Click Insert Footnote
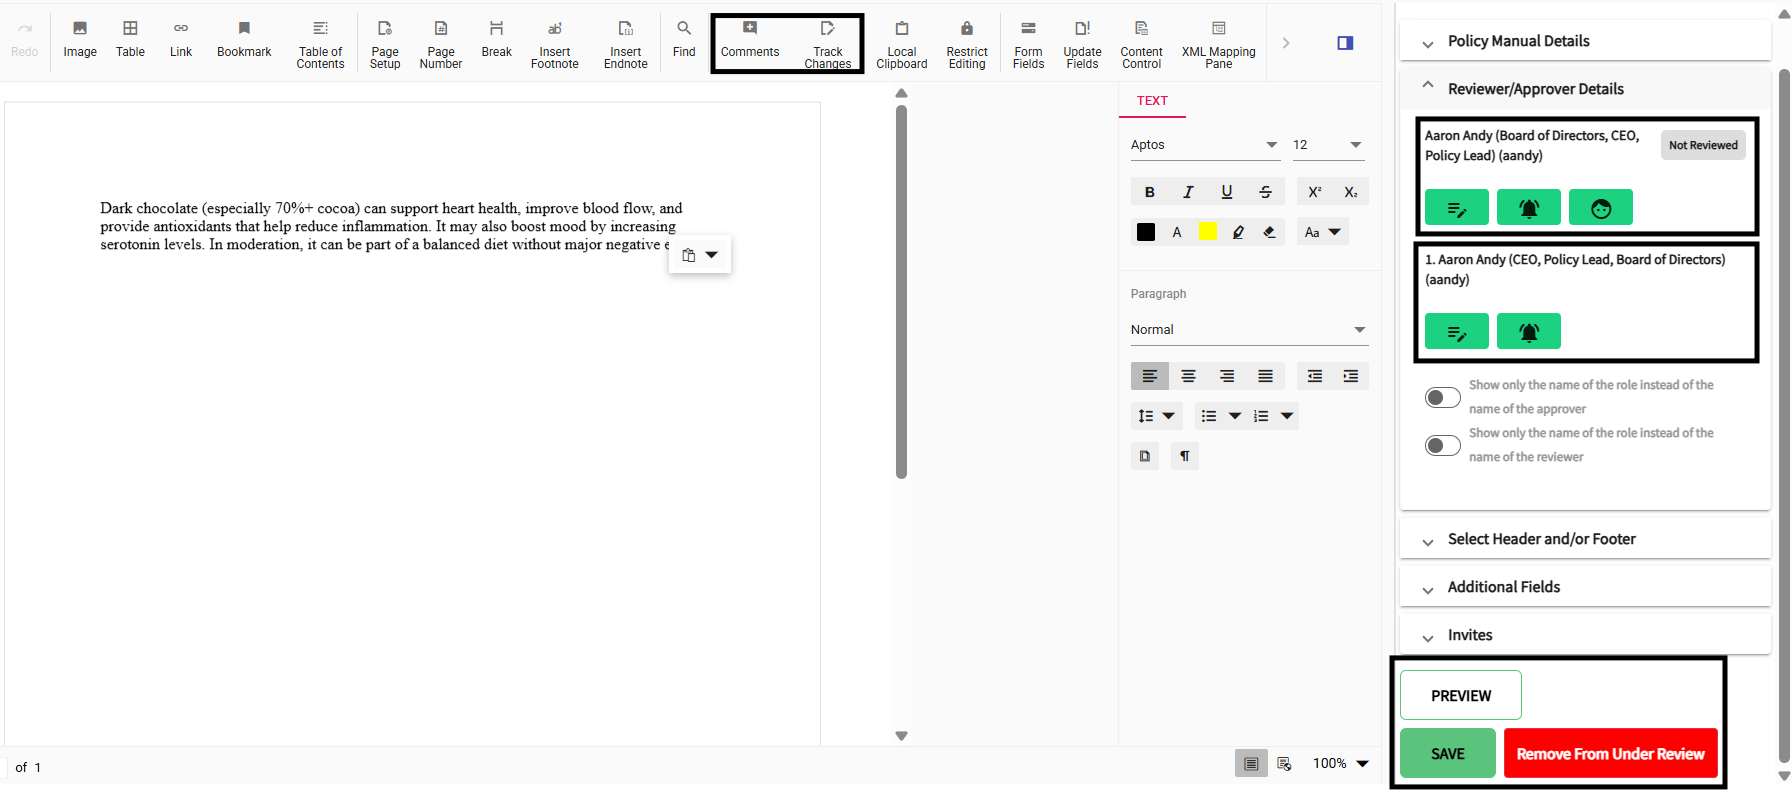The image size is (1792, 790). pyautogui.click(x=555, y=44)
